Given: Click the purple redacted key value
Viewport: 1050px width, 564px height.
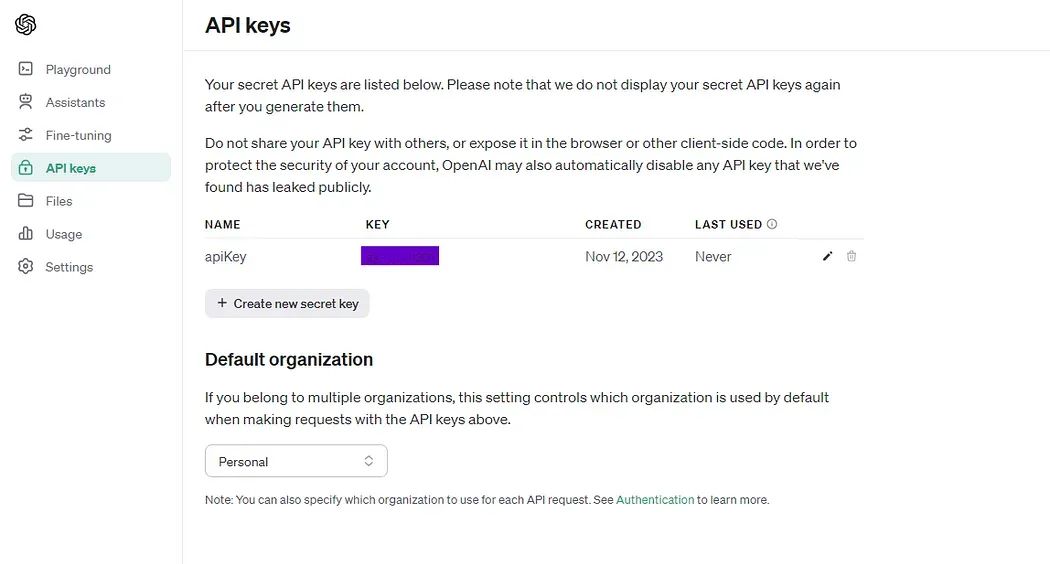Looking at the screenshot, I should (400, 256).
